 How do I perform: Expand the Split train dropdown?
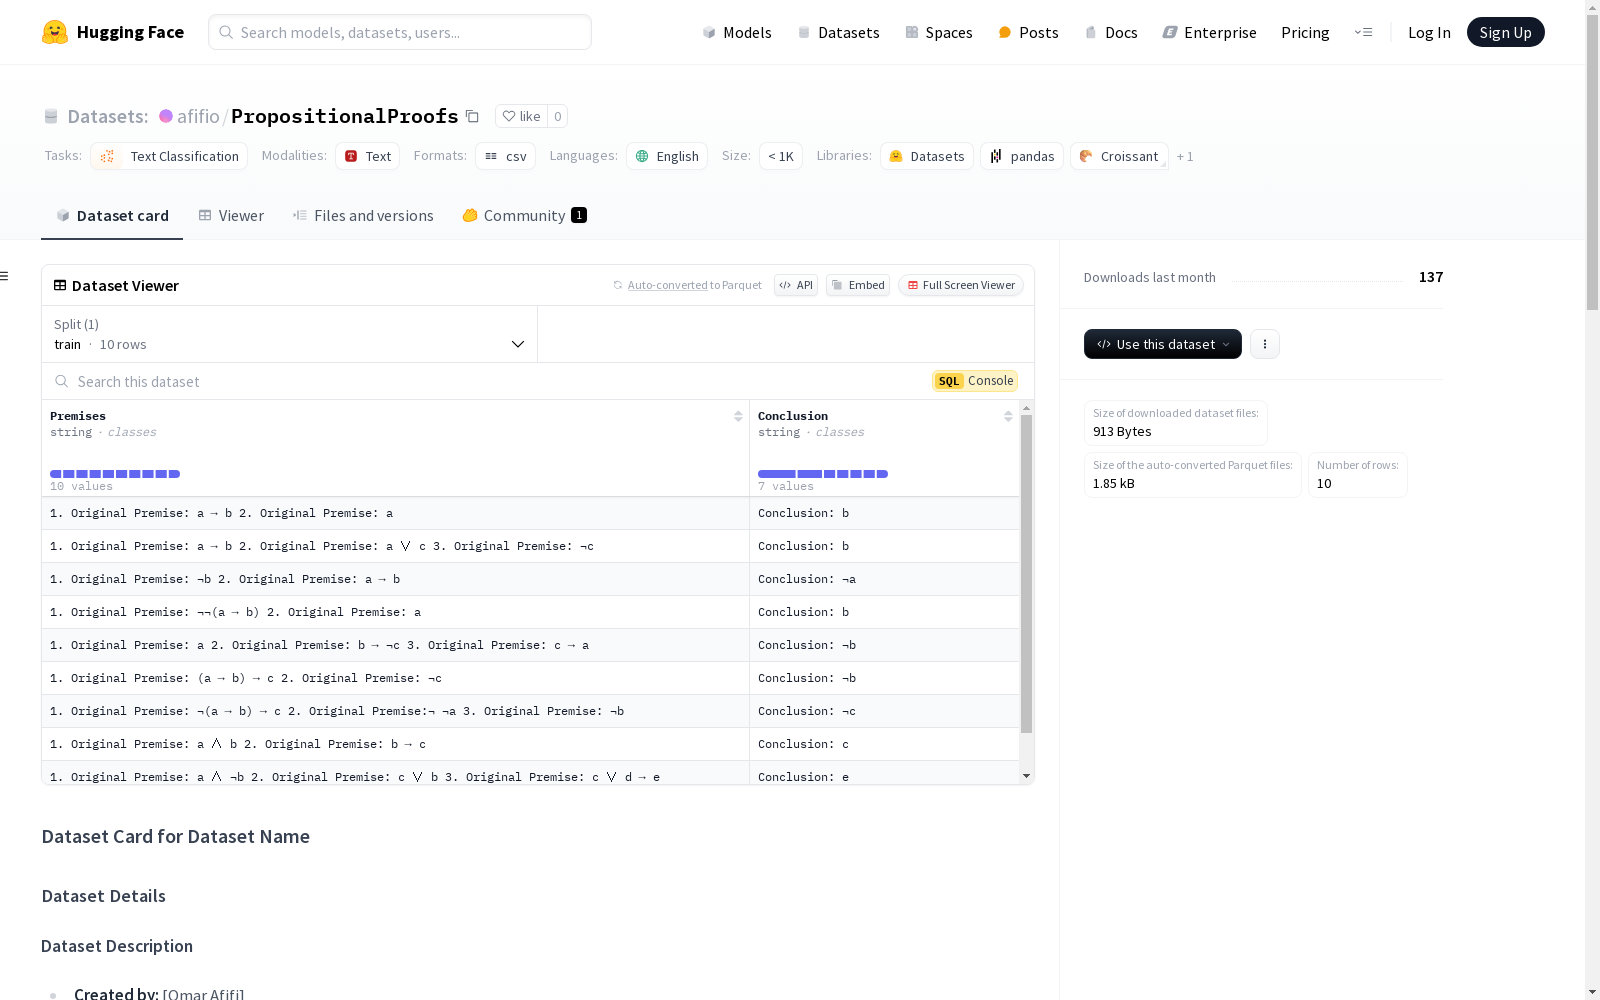(x=289, y=334)
